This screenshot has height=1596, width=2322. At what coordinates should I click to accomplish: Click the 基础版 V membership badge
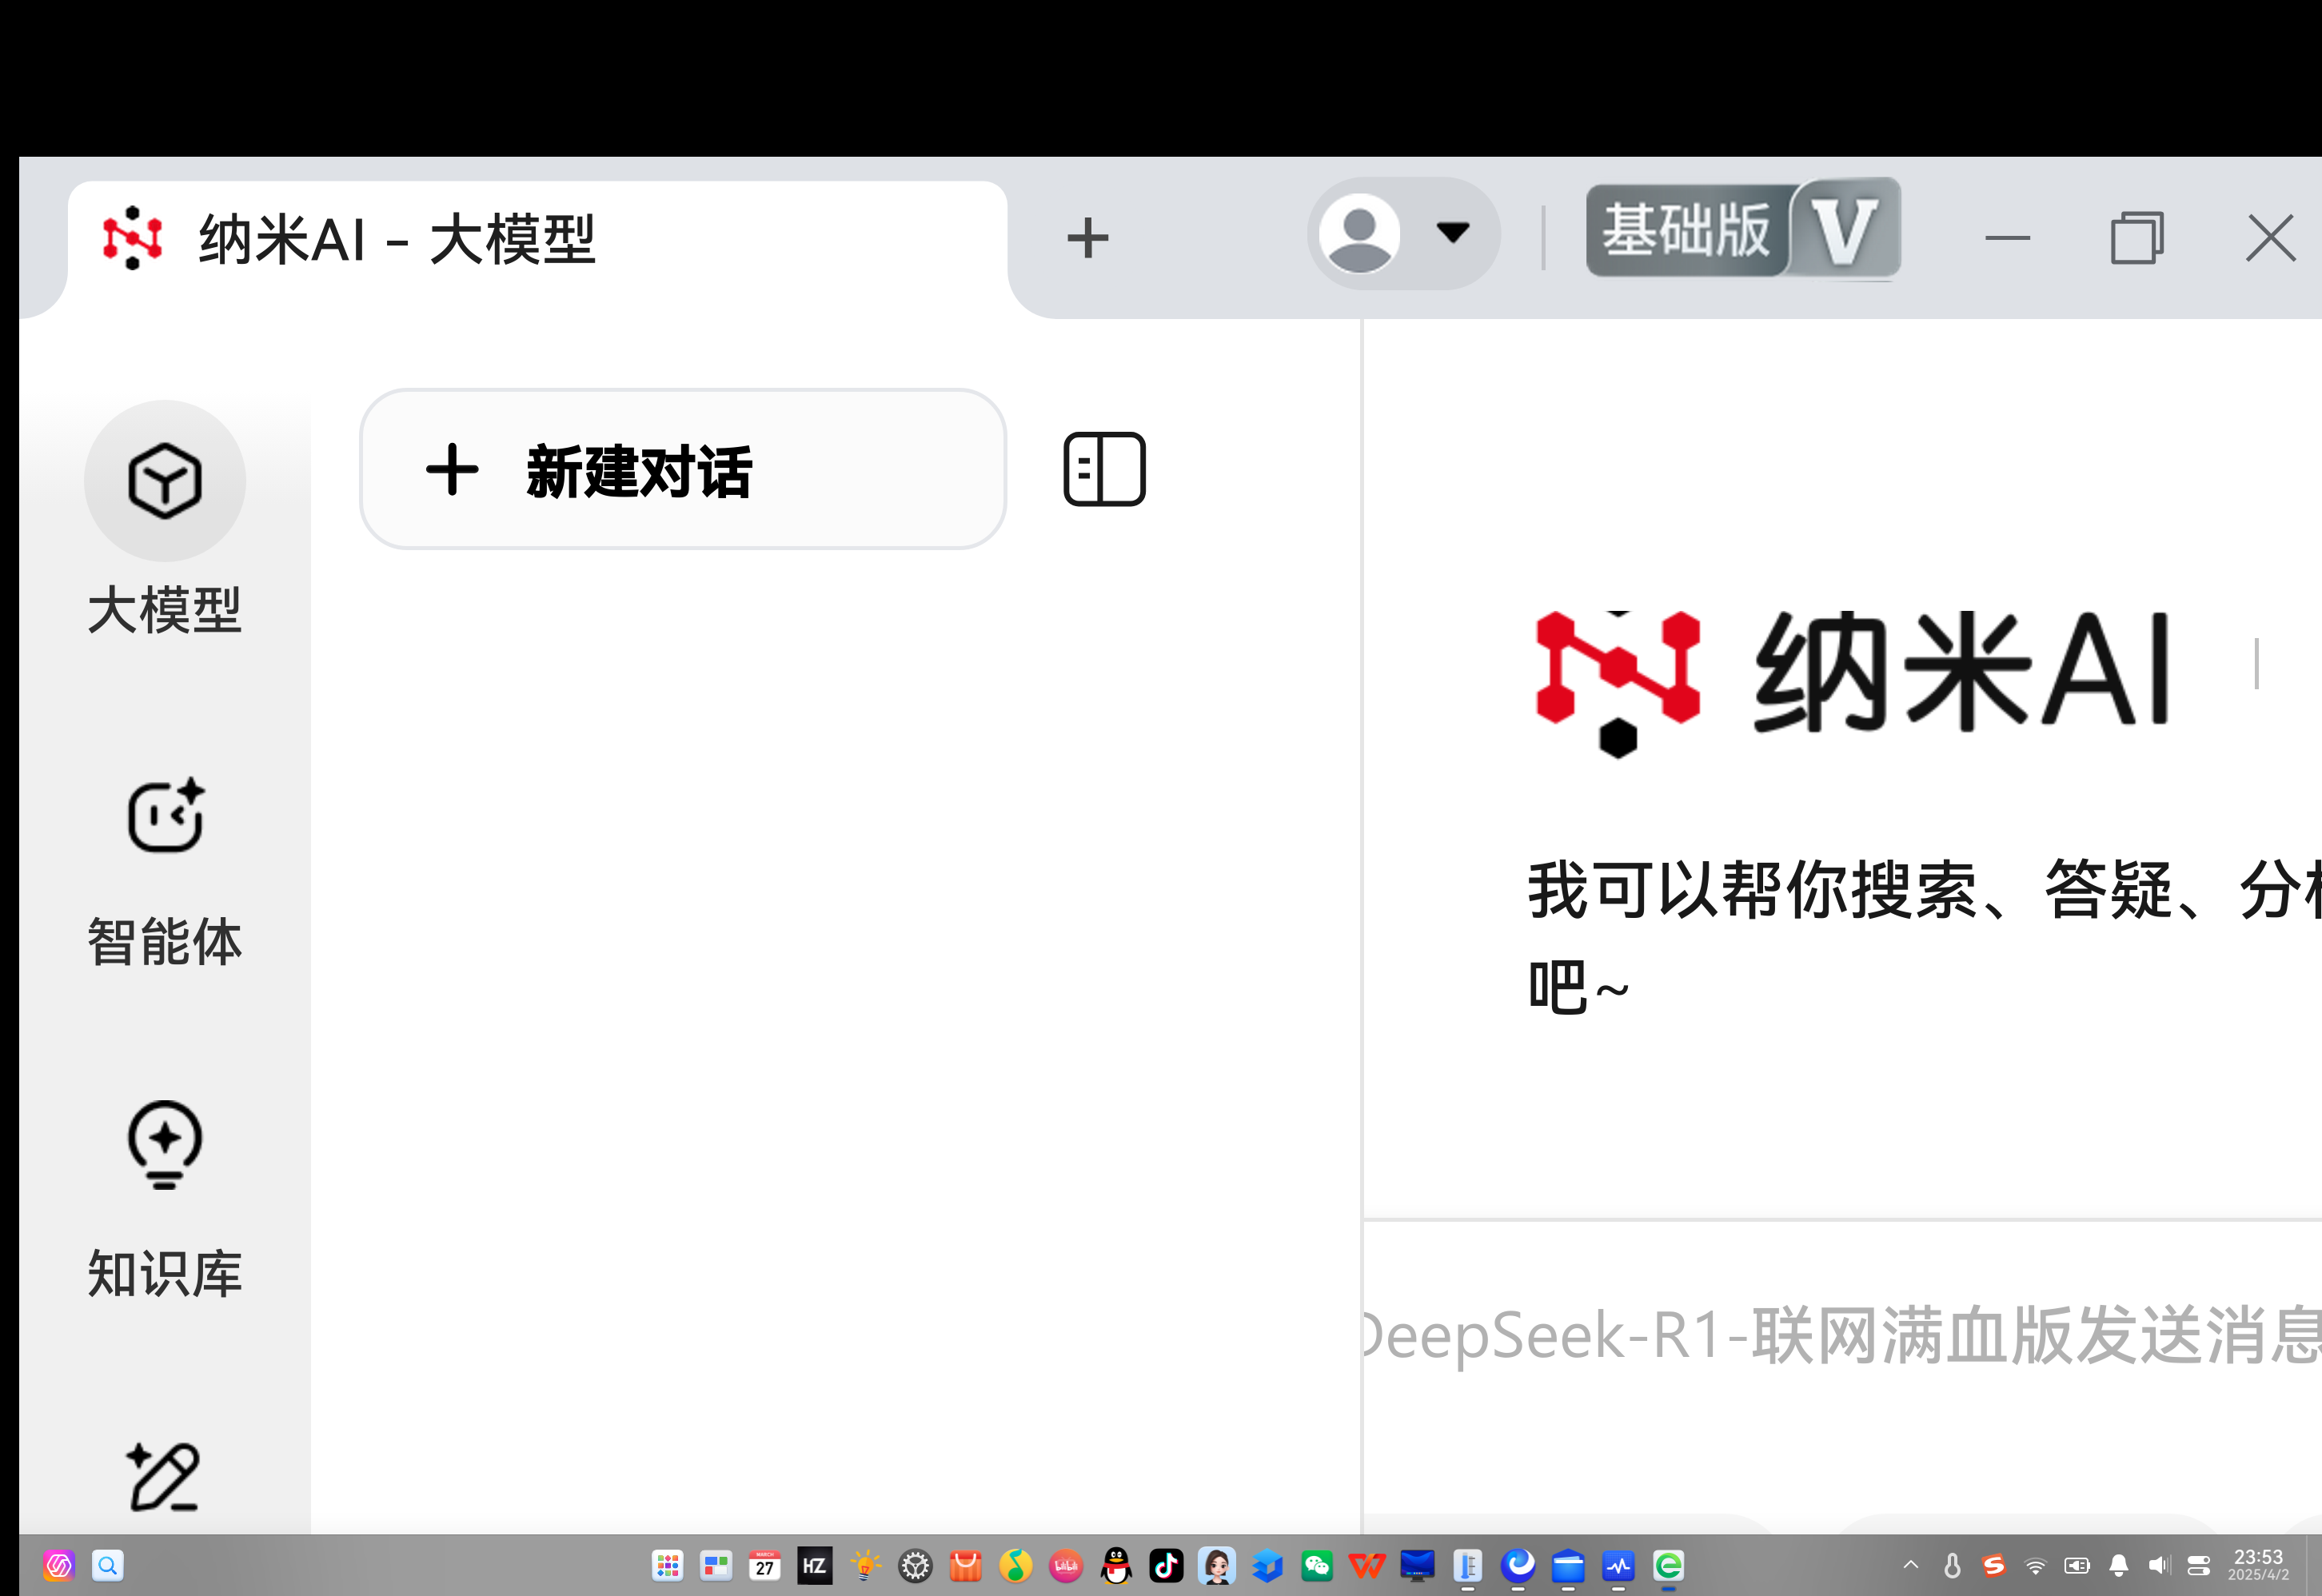(1743, 229)
